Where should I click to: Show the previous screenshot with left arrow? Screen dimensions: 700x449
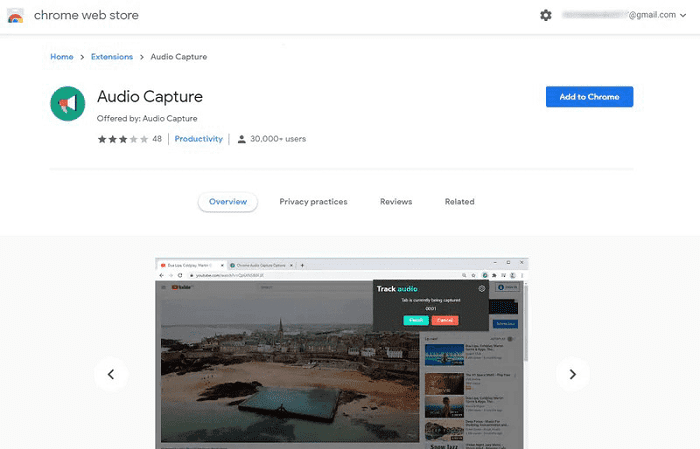[111, 374]
